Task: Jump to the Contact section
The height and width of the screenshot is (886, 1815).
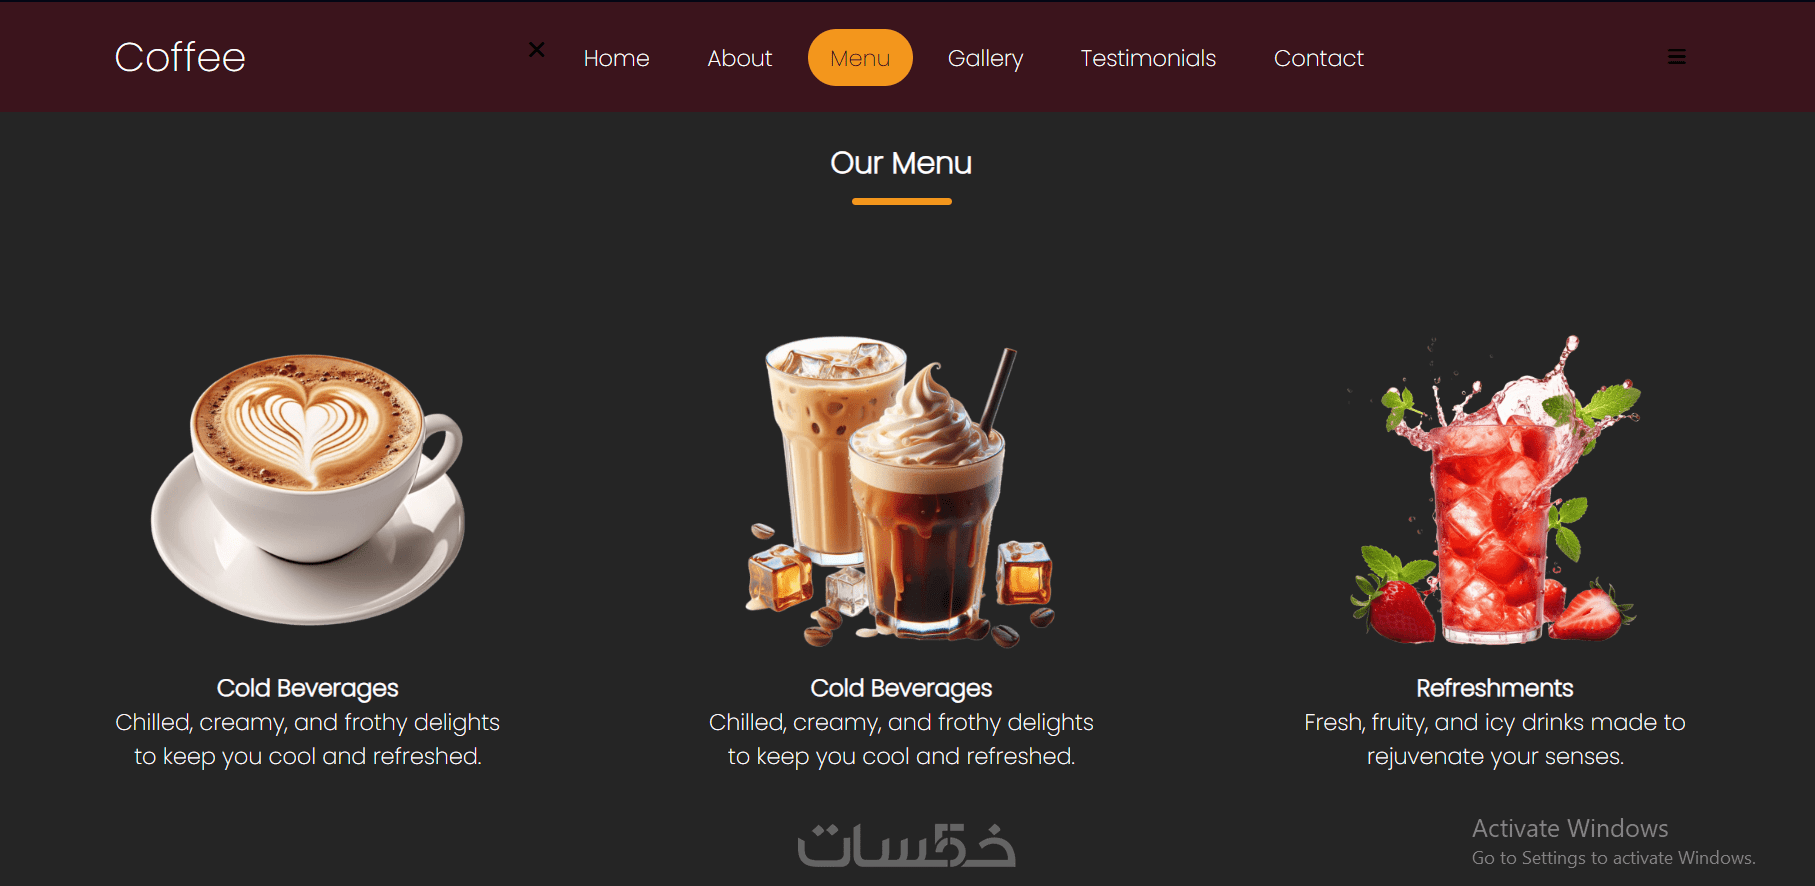Action: (x=1319, y=58)
